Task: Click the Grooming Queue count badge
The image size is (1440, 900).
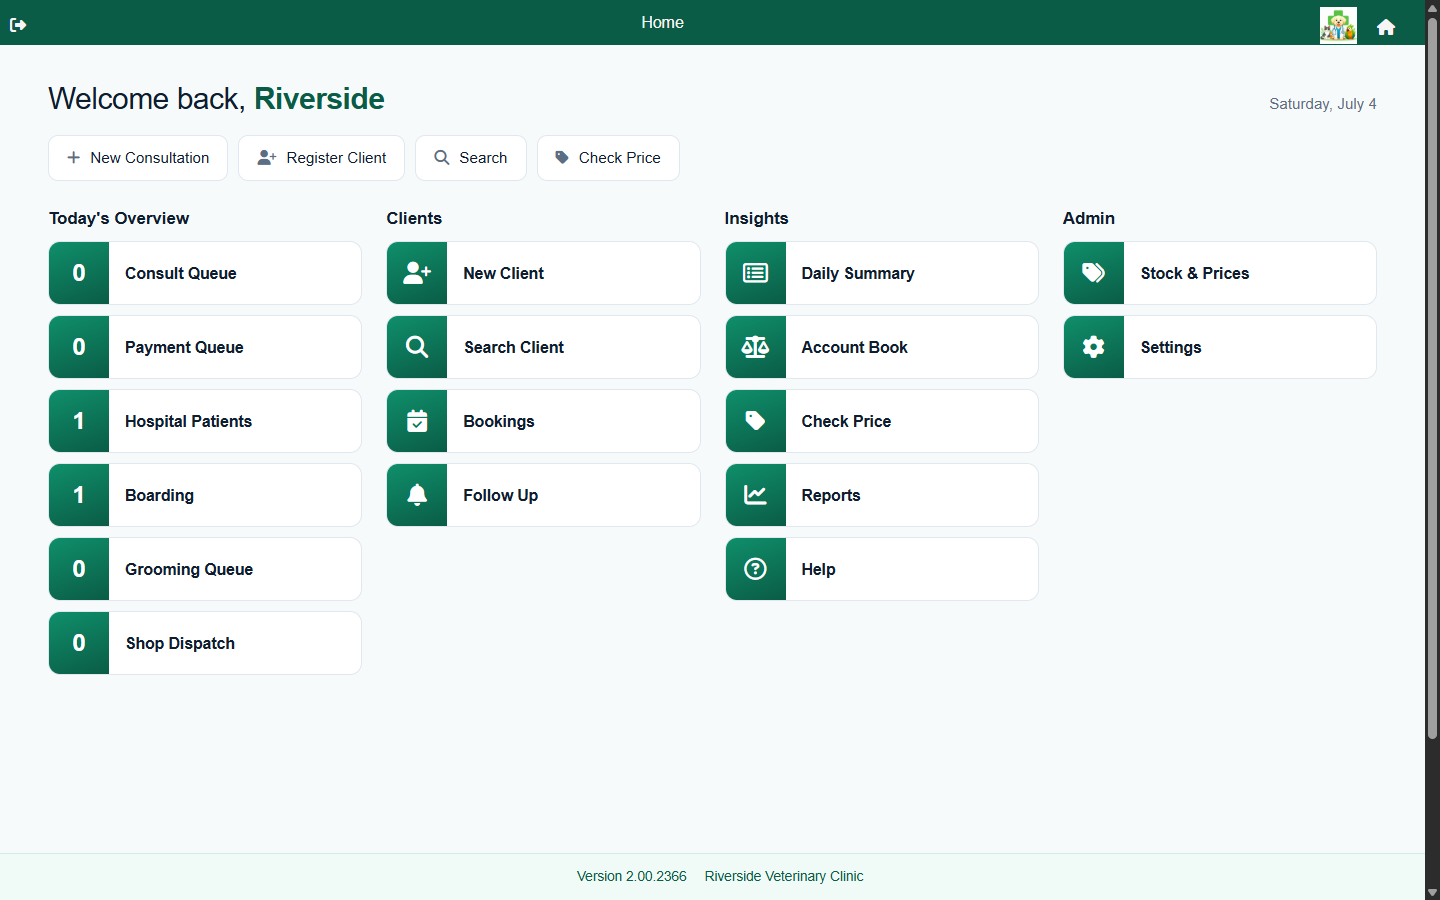Action: point(79,569)
